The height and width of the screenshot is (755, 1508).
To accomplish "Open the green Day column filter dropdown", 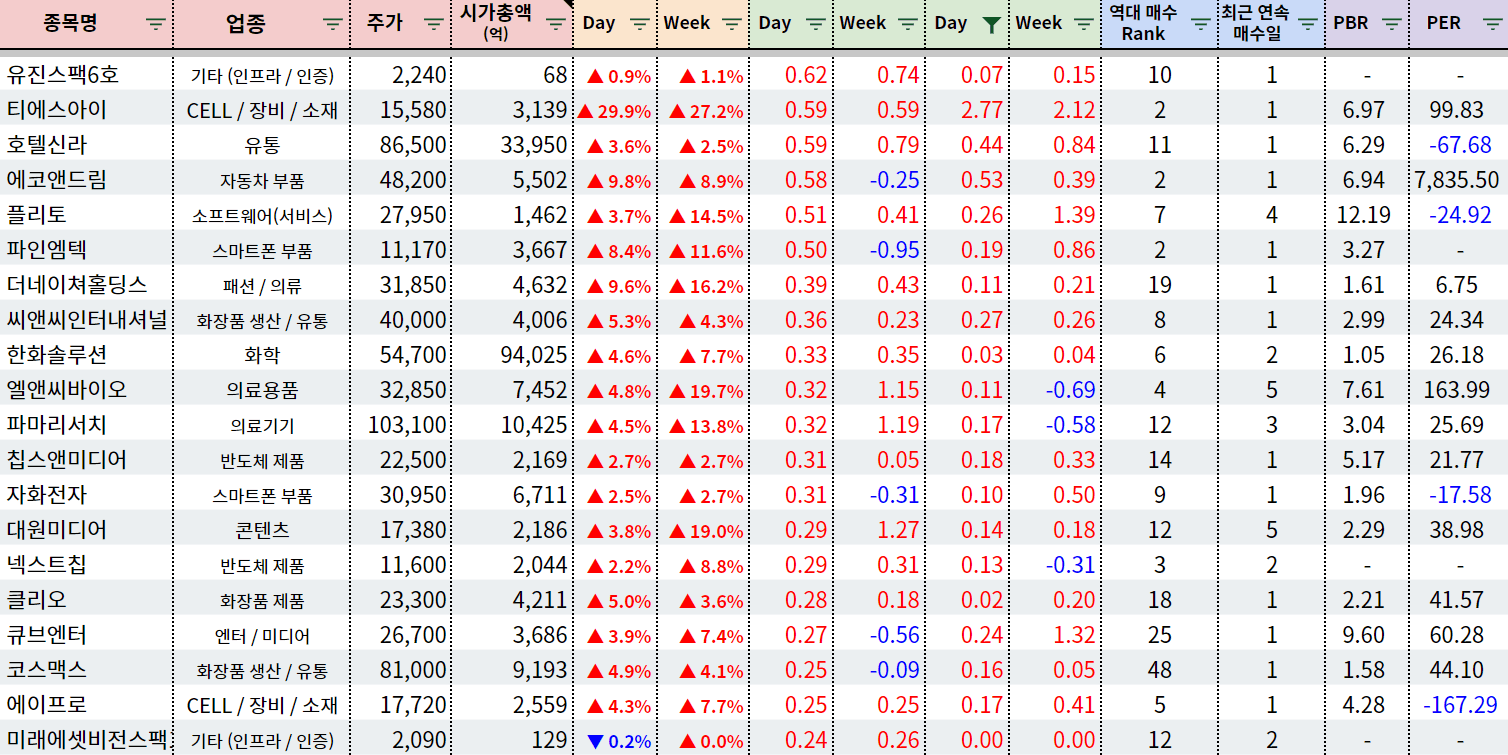I will click(816, 24).
